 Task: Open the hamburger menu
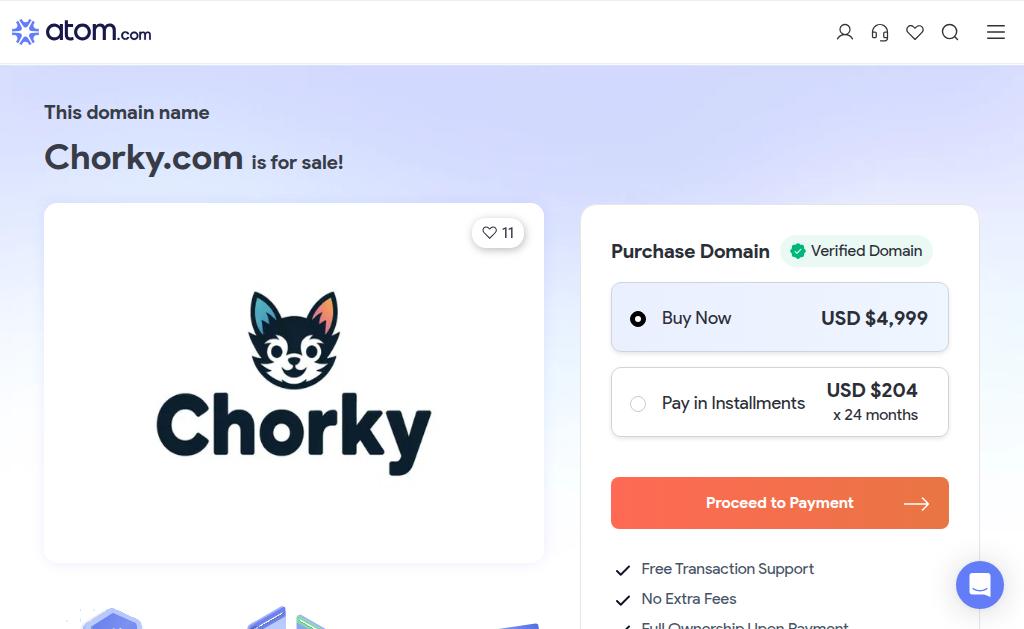click(x=995, y=32)
